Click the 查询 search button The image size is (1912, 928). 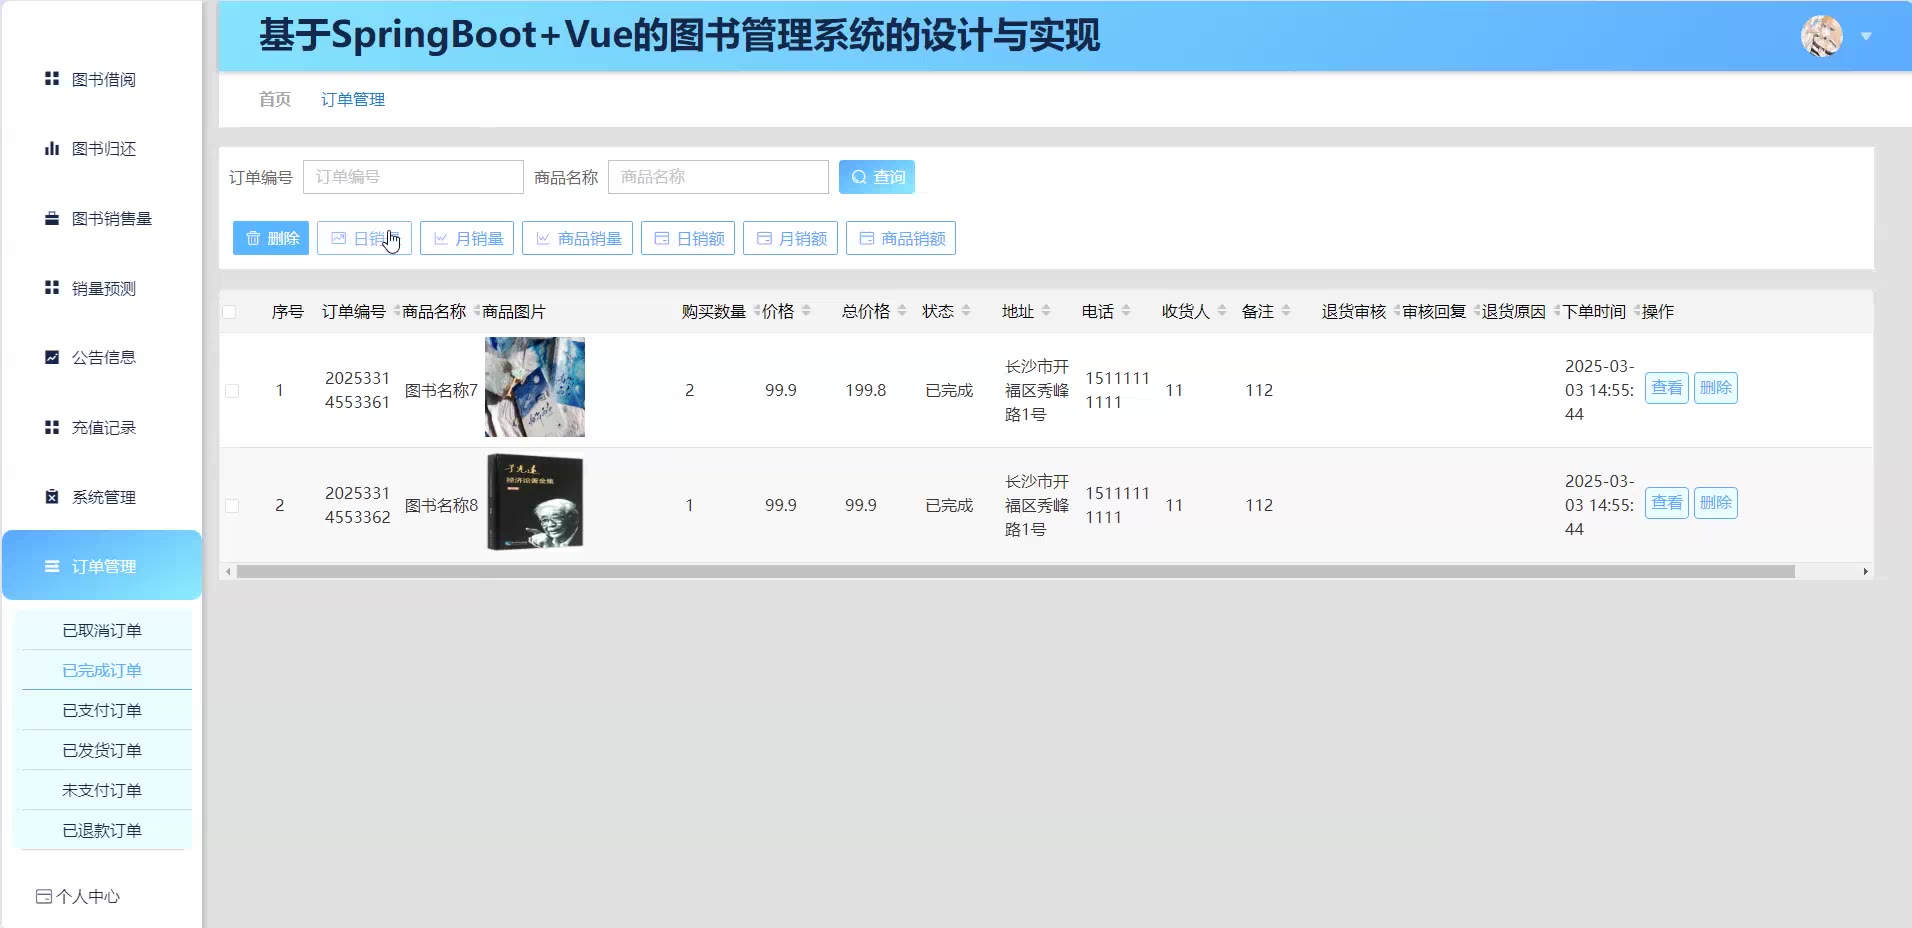[877, 177]
